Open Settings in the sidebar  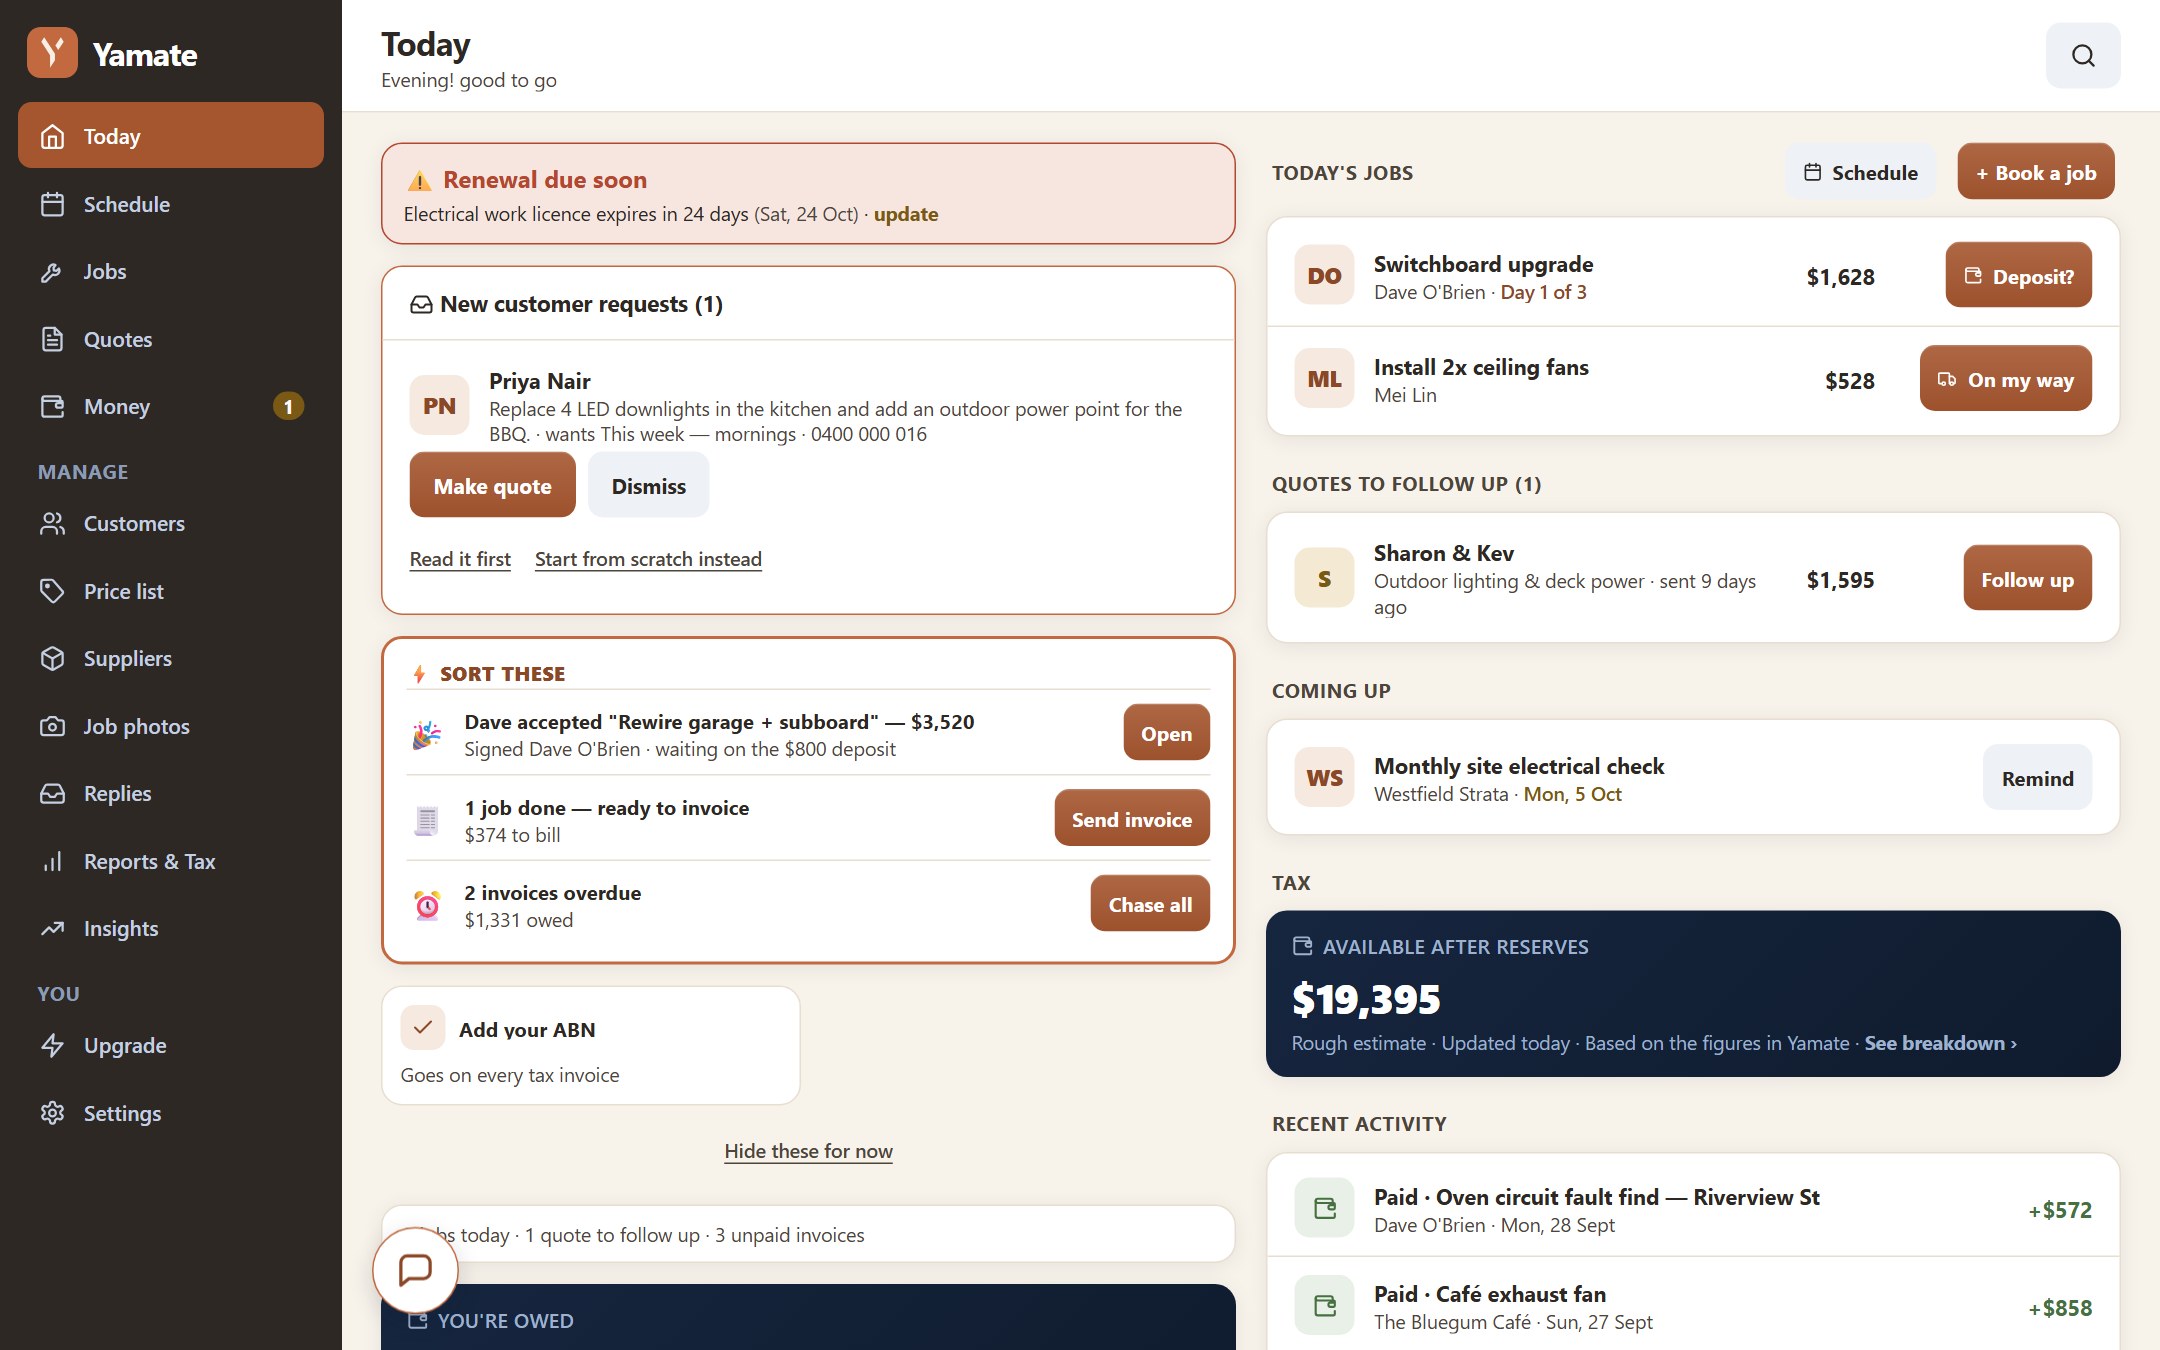[171, 1113]
